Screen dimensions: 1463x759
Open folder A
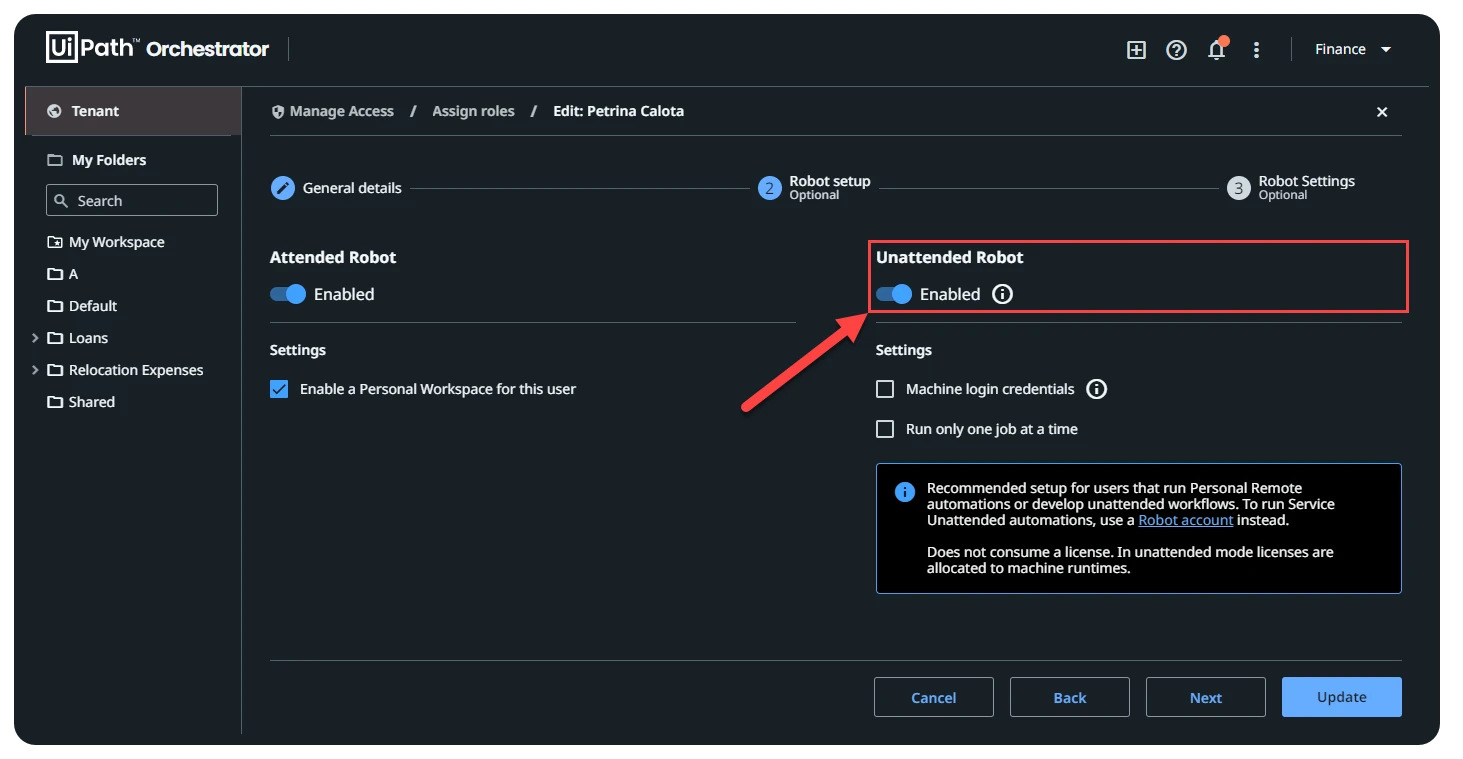[63, 274]
